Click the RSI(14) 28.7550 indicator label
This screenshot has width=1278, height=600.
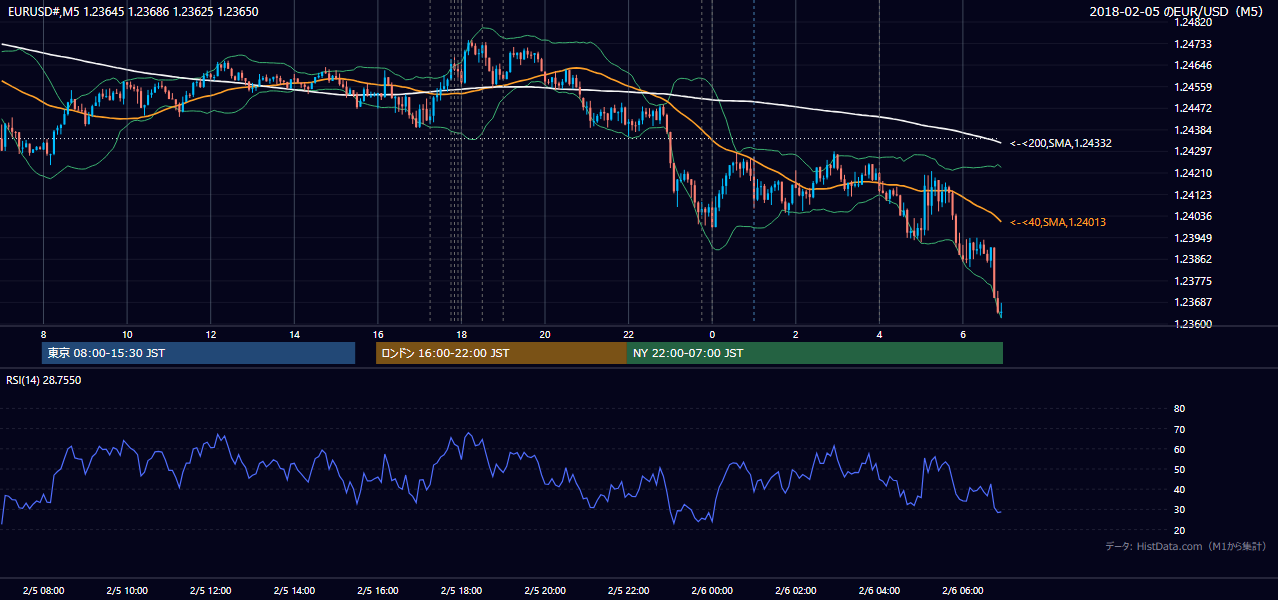coord(44,380)
